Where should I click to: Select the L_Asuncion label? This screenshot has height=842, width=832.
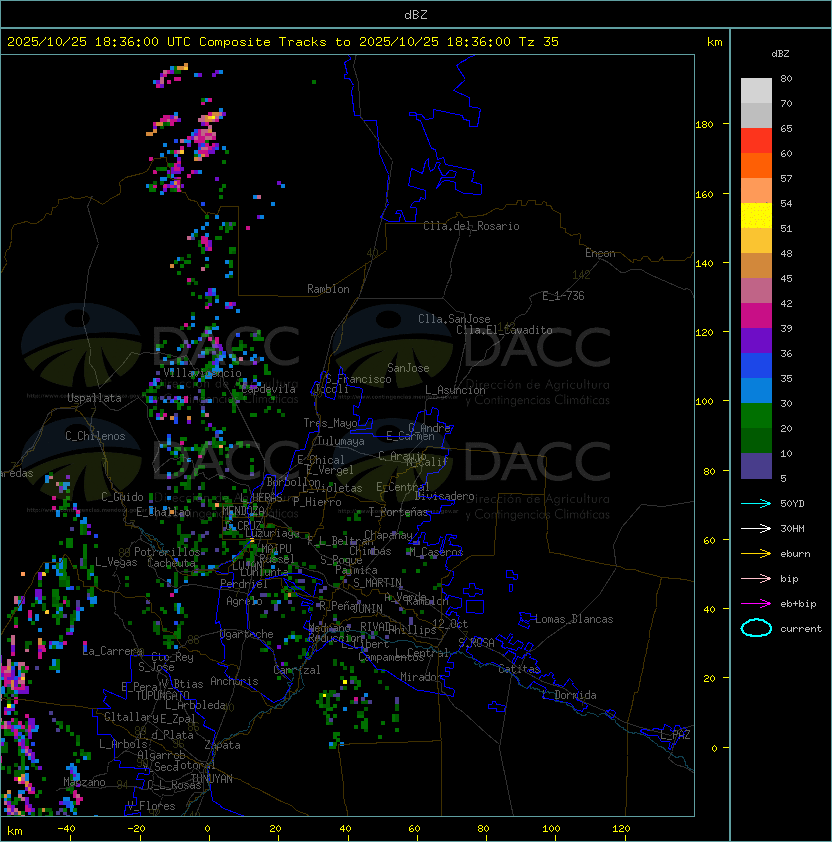(x=455, y=390)
